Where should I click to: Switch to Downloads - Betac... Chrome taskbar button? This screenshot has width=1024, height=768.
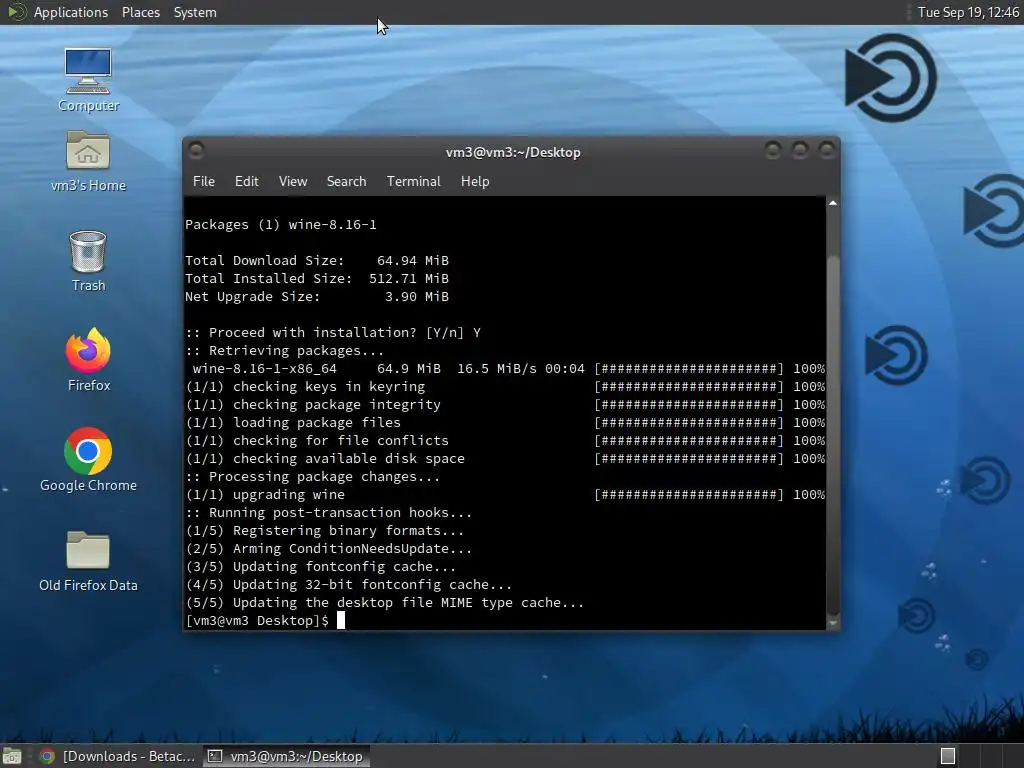pyautogui.click(x=118, y=756)
